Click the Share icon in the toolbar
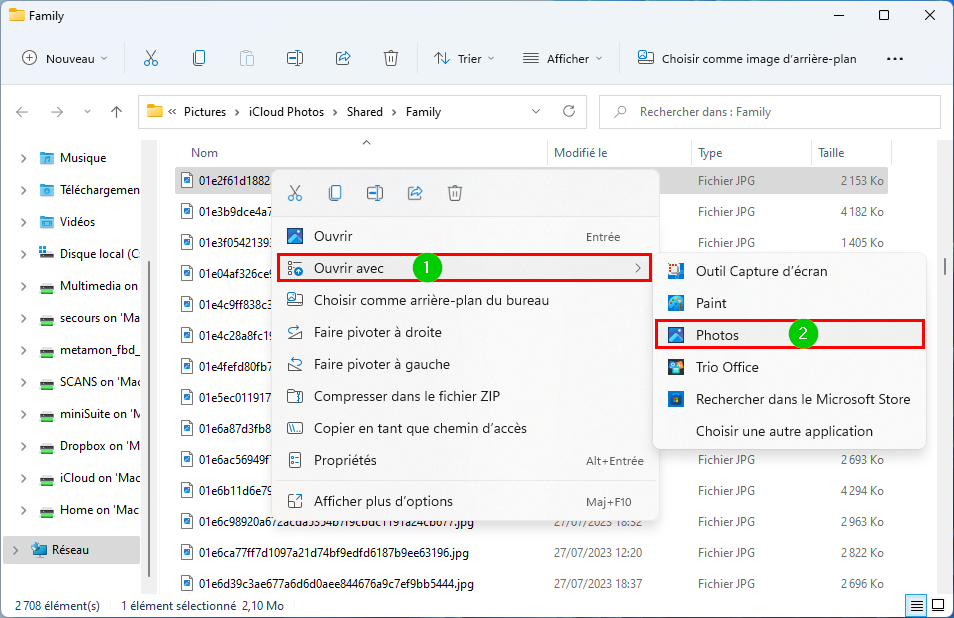 pos(343,58)
